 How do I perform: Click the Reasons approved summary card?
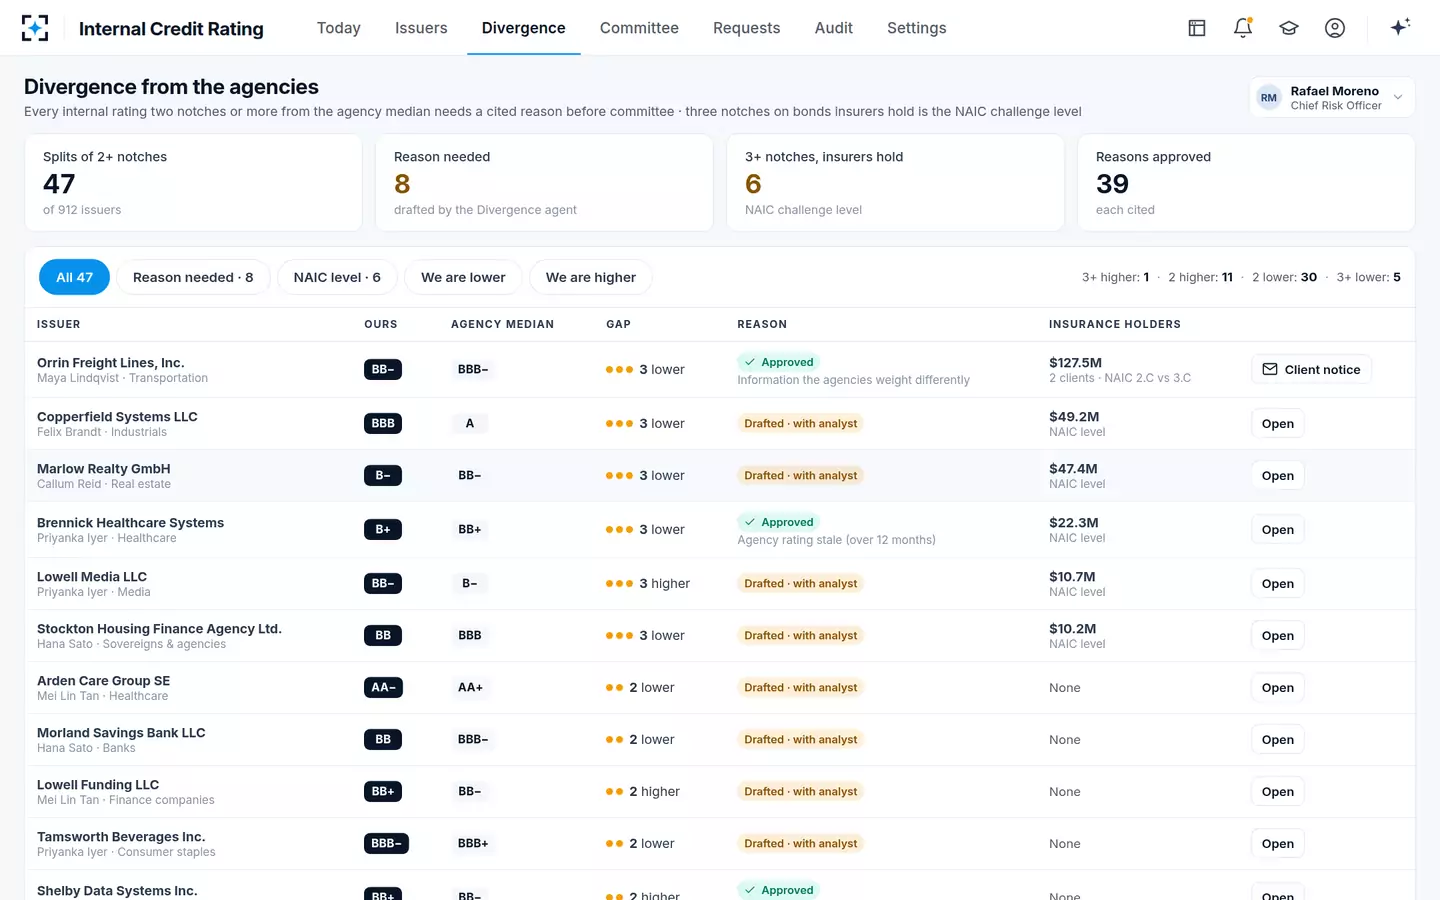tap(1246, 183)
